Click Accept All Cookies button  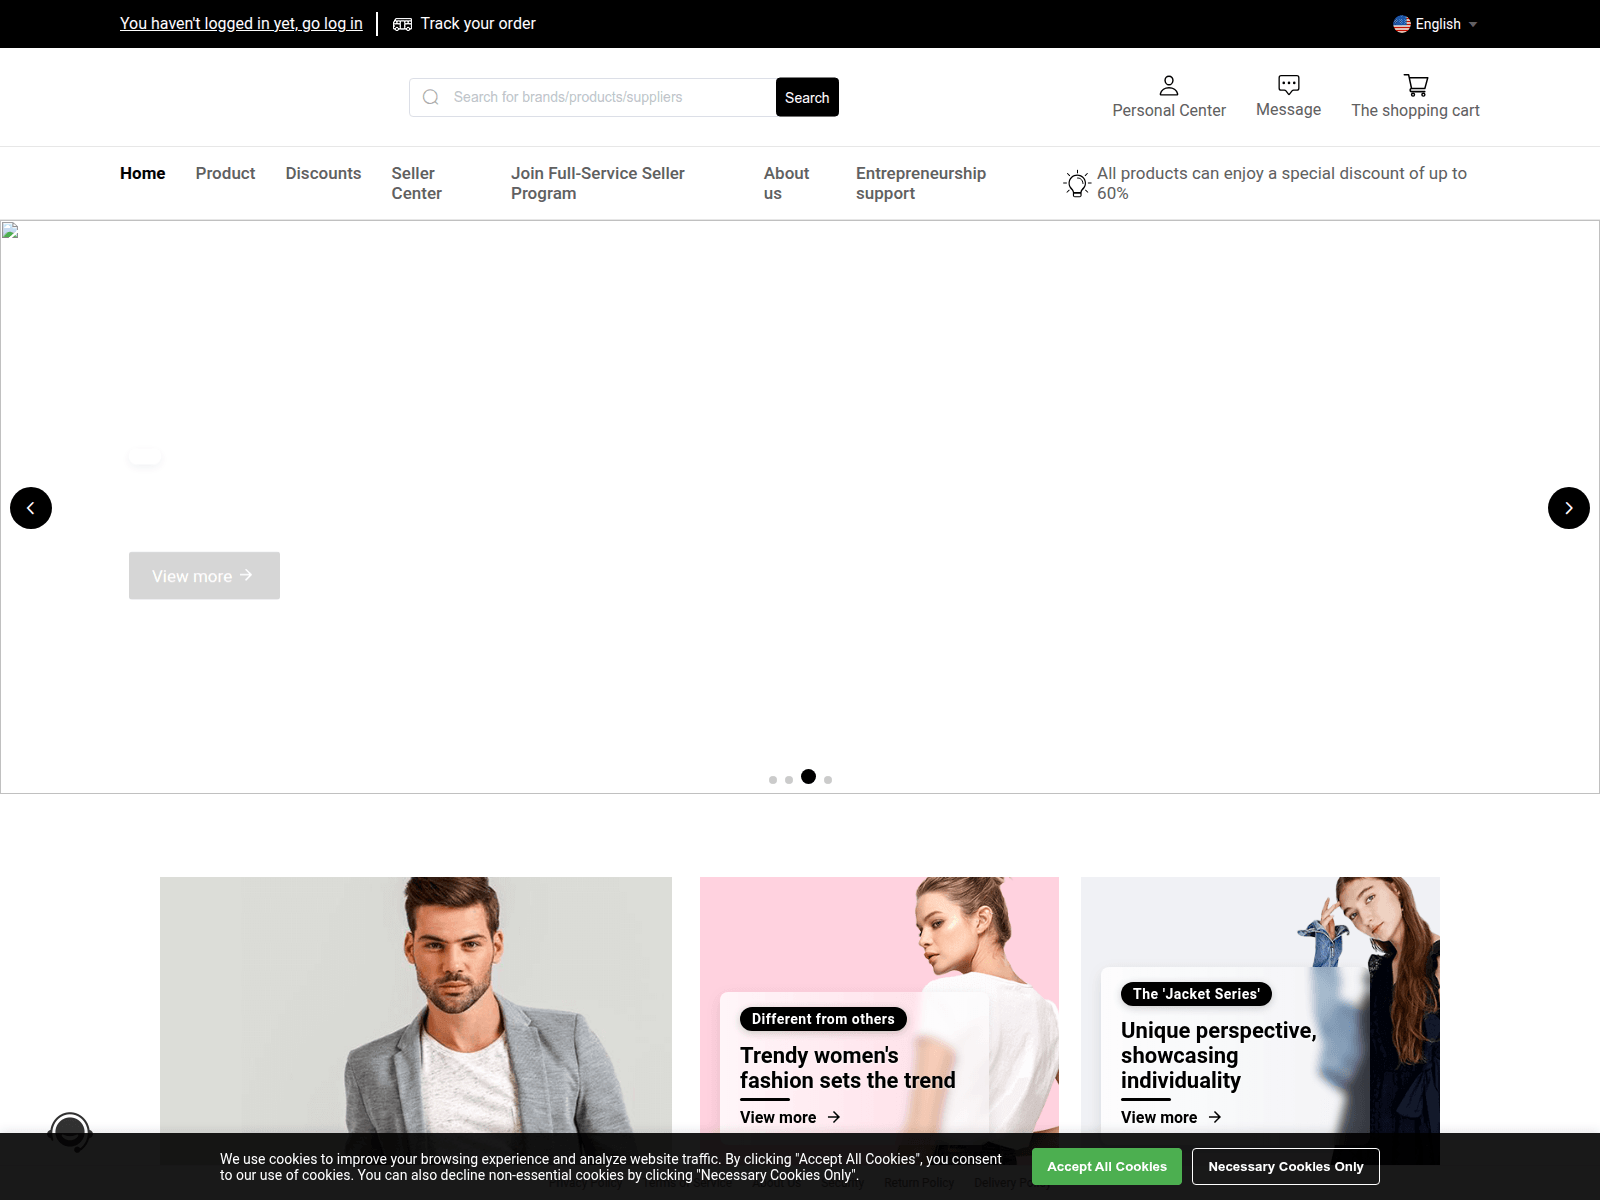[1106, 1166]
